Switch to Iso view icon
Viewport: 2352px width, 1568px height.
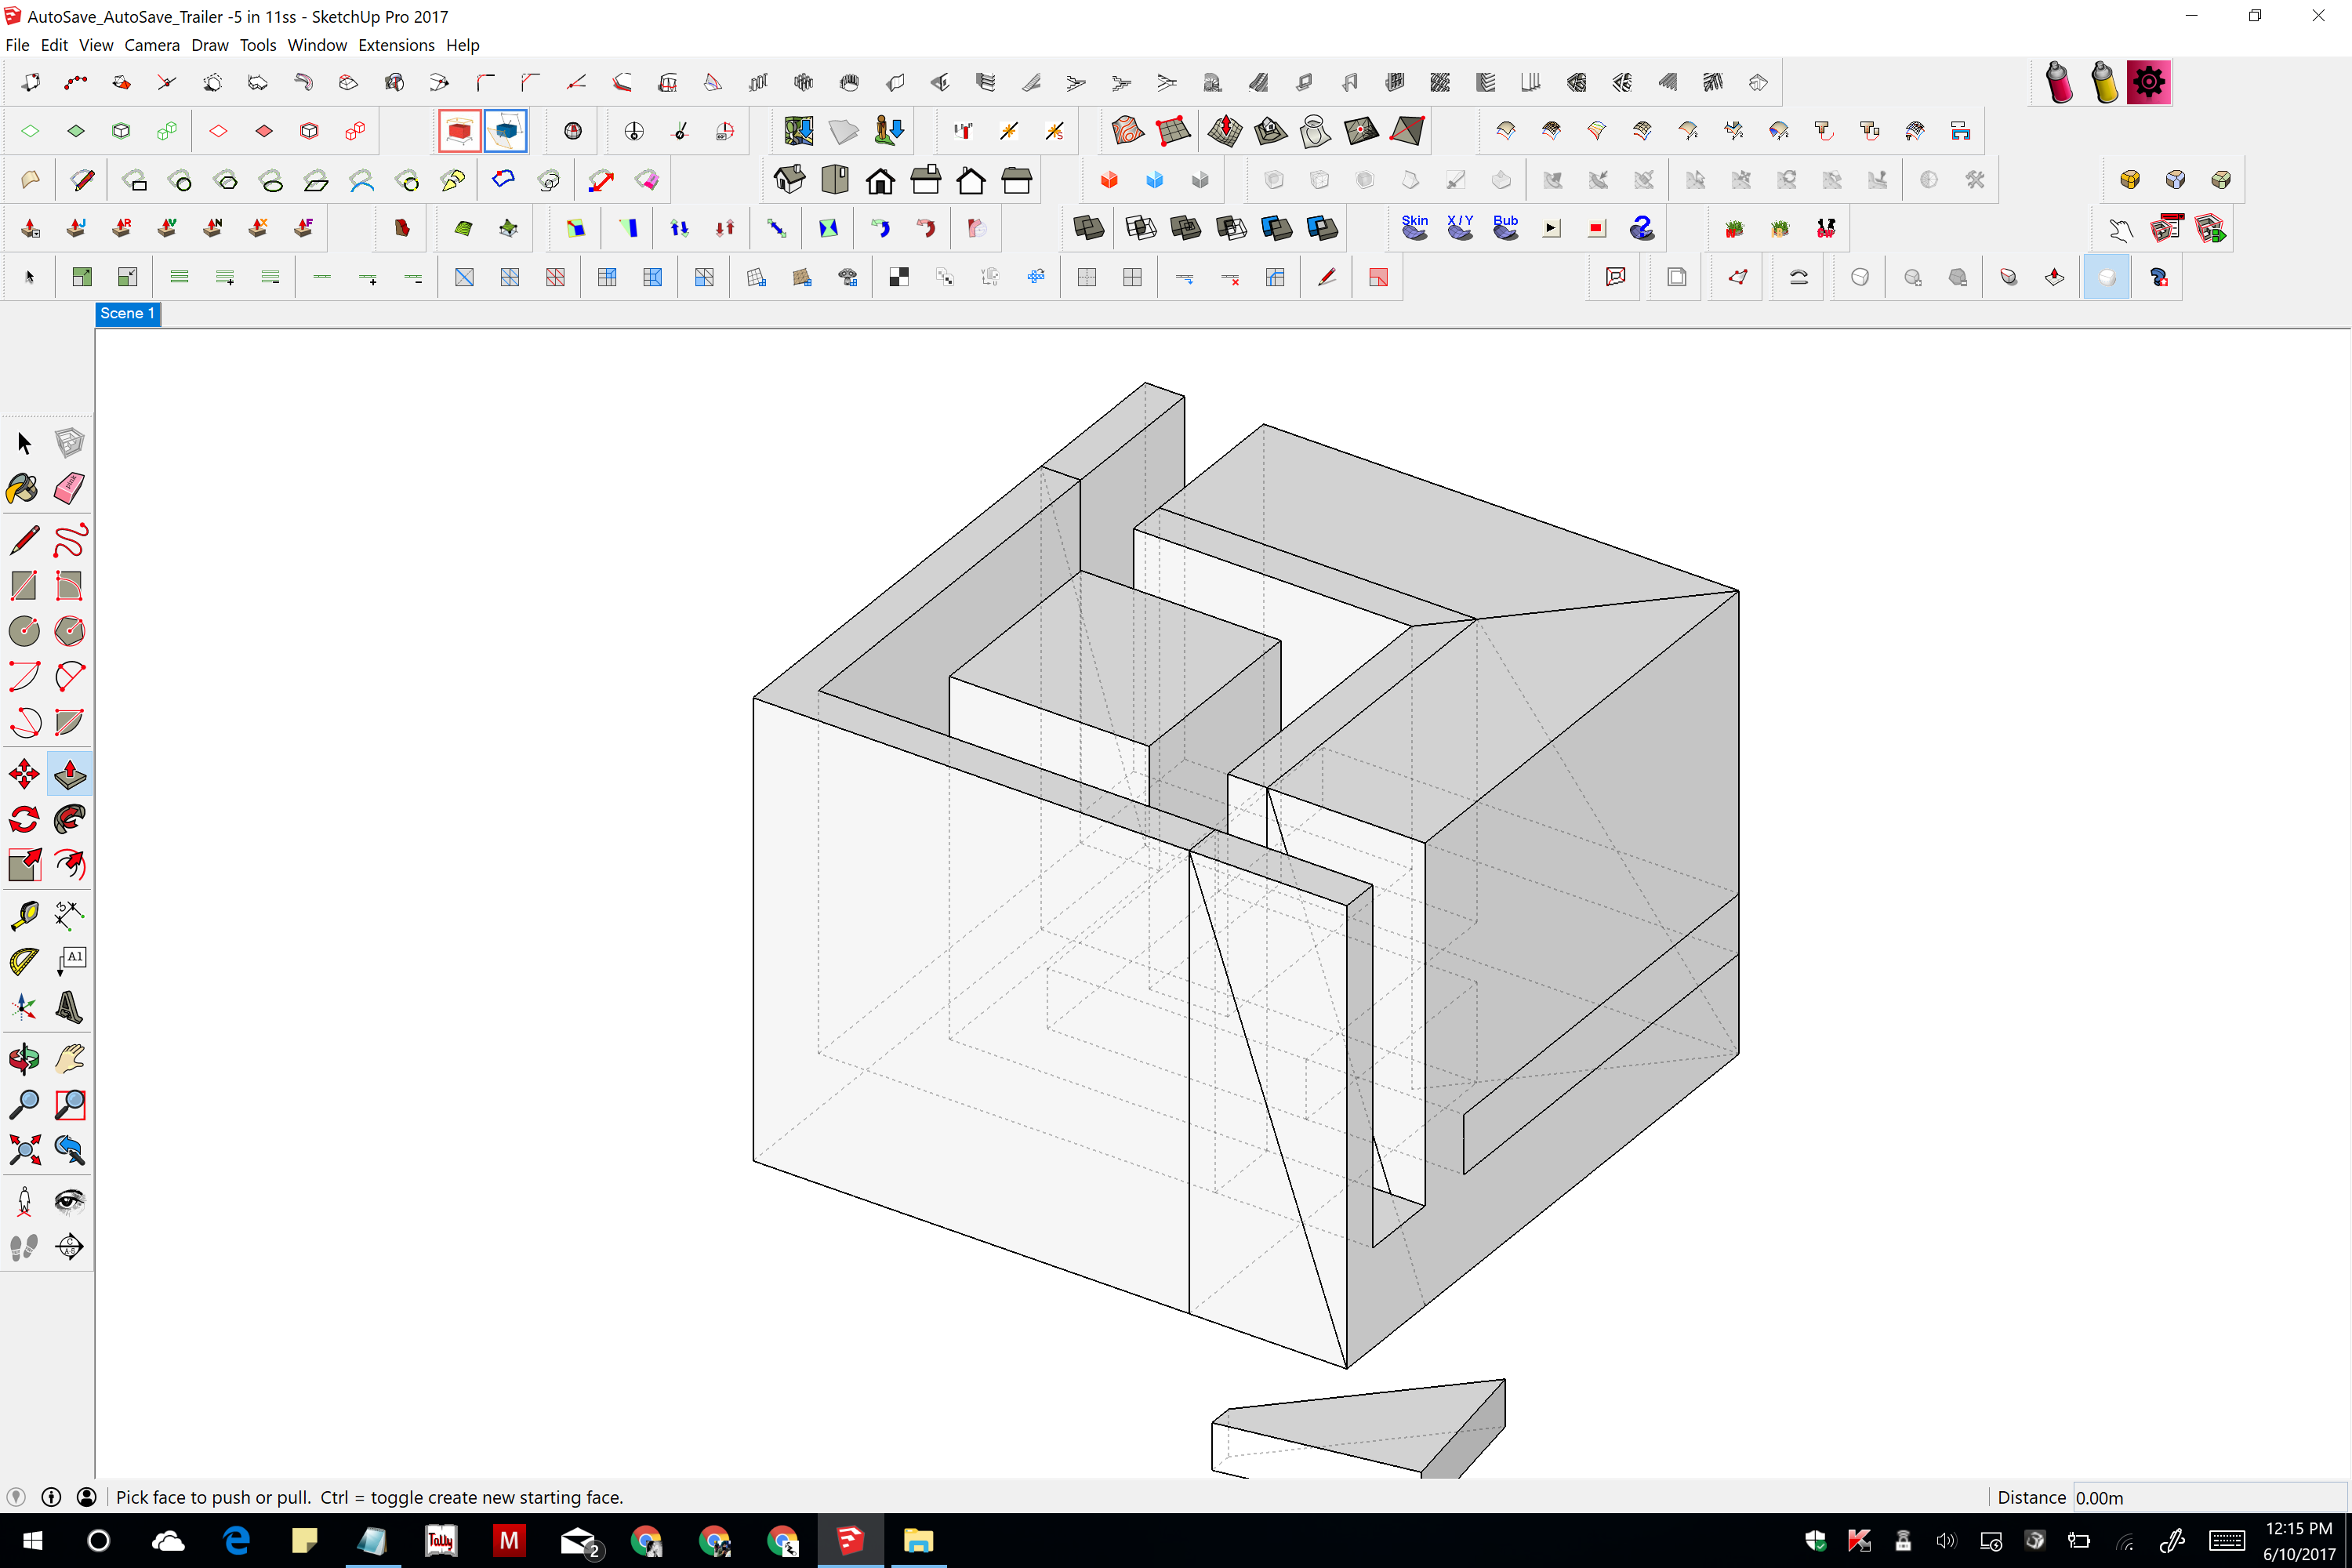(789, 180)
